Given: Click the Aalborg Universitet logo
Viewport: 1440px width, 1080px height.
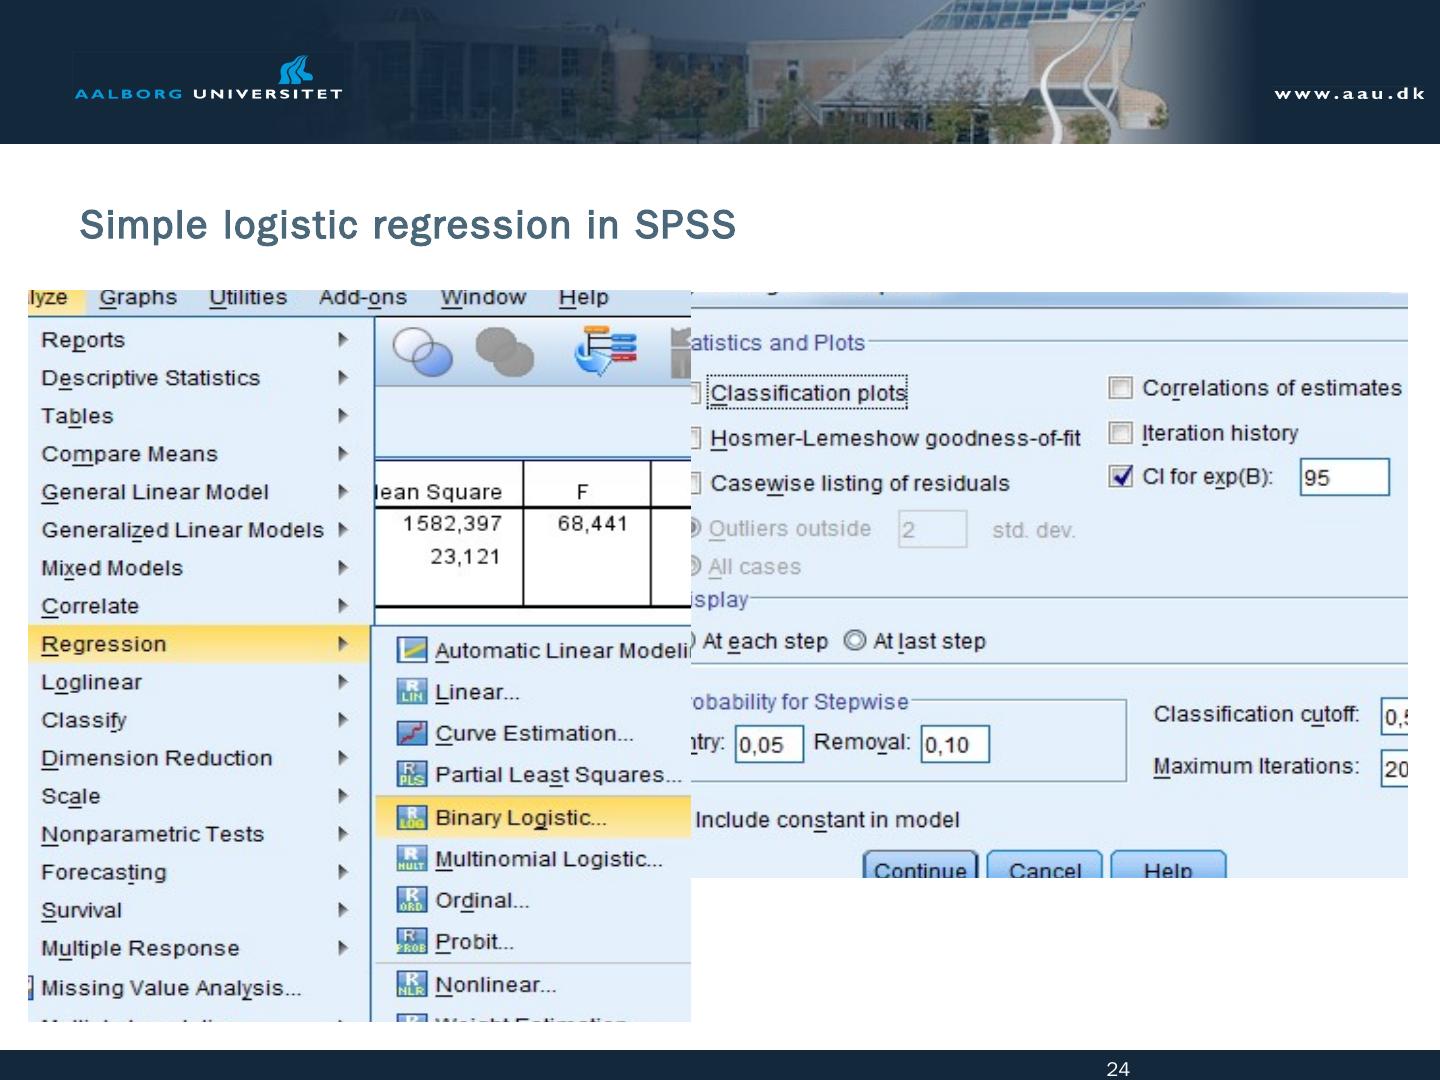Looking at the screenshot, I should (208, 79).
